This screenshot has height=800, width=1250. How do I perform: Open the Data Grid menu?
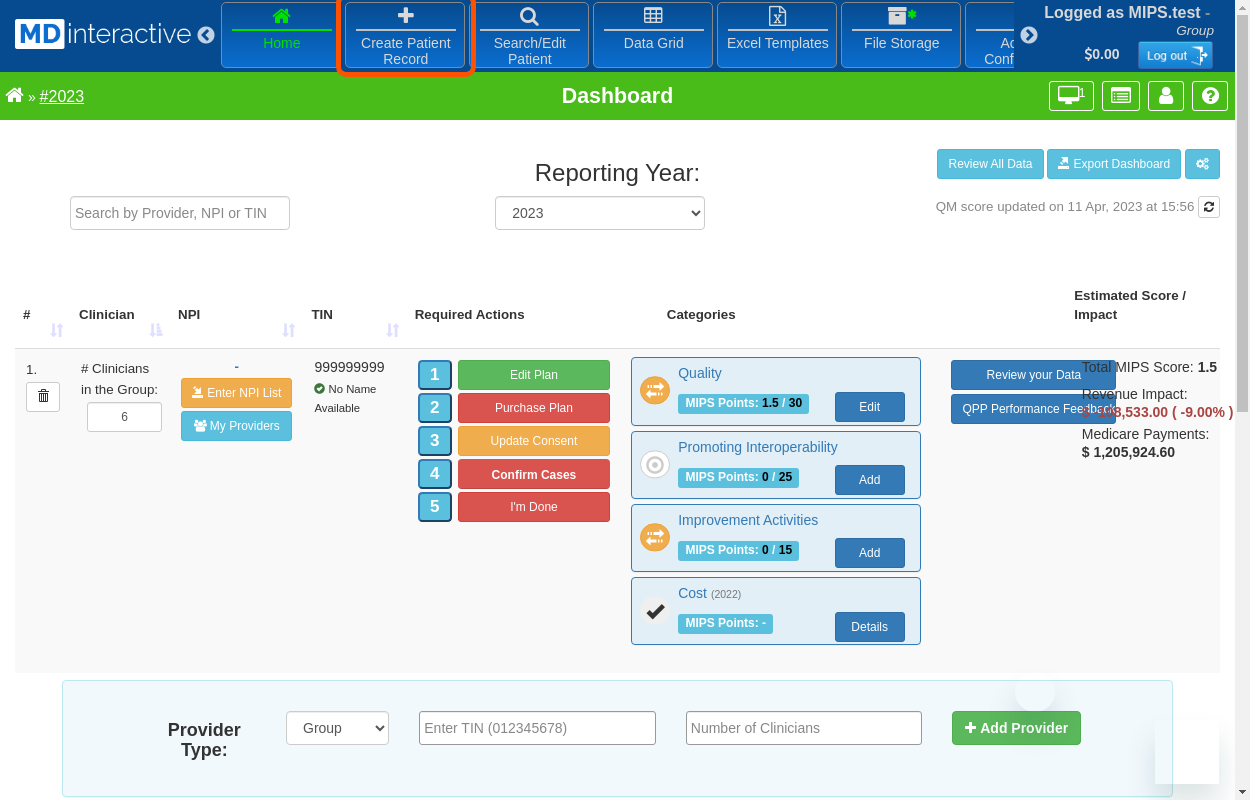pyautogui.click(x=653, y=34)
